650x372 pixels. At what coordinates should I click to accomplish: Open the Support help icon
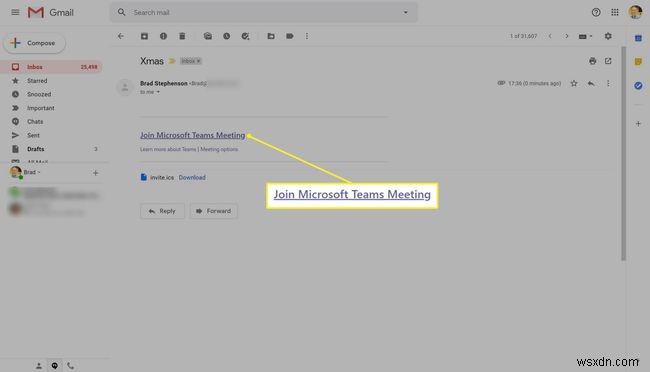596,12
